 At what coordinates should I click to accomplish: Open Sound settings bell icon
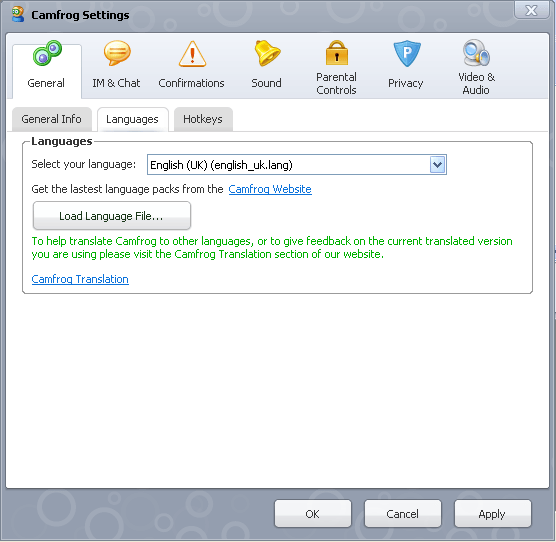267,53
